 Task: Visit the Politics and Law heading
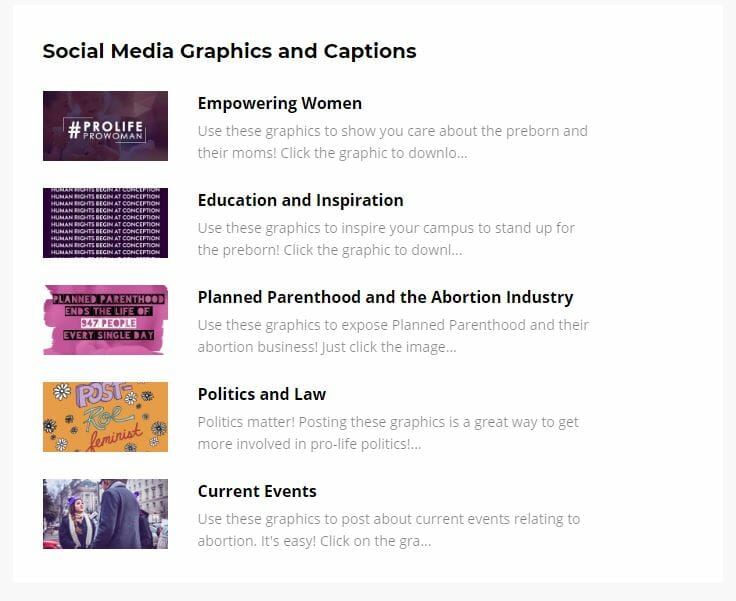[261, 394]
